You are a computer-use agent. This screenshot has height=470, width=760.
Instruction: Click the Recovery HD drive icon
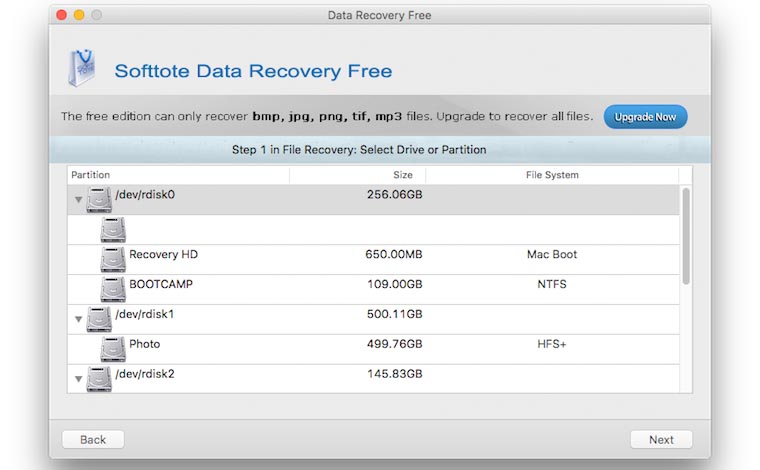click(x=113, y=260)
